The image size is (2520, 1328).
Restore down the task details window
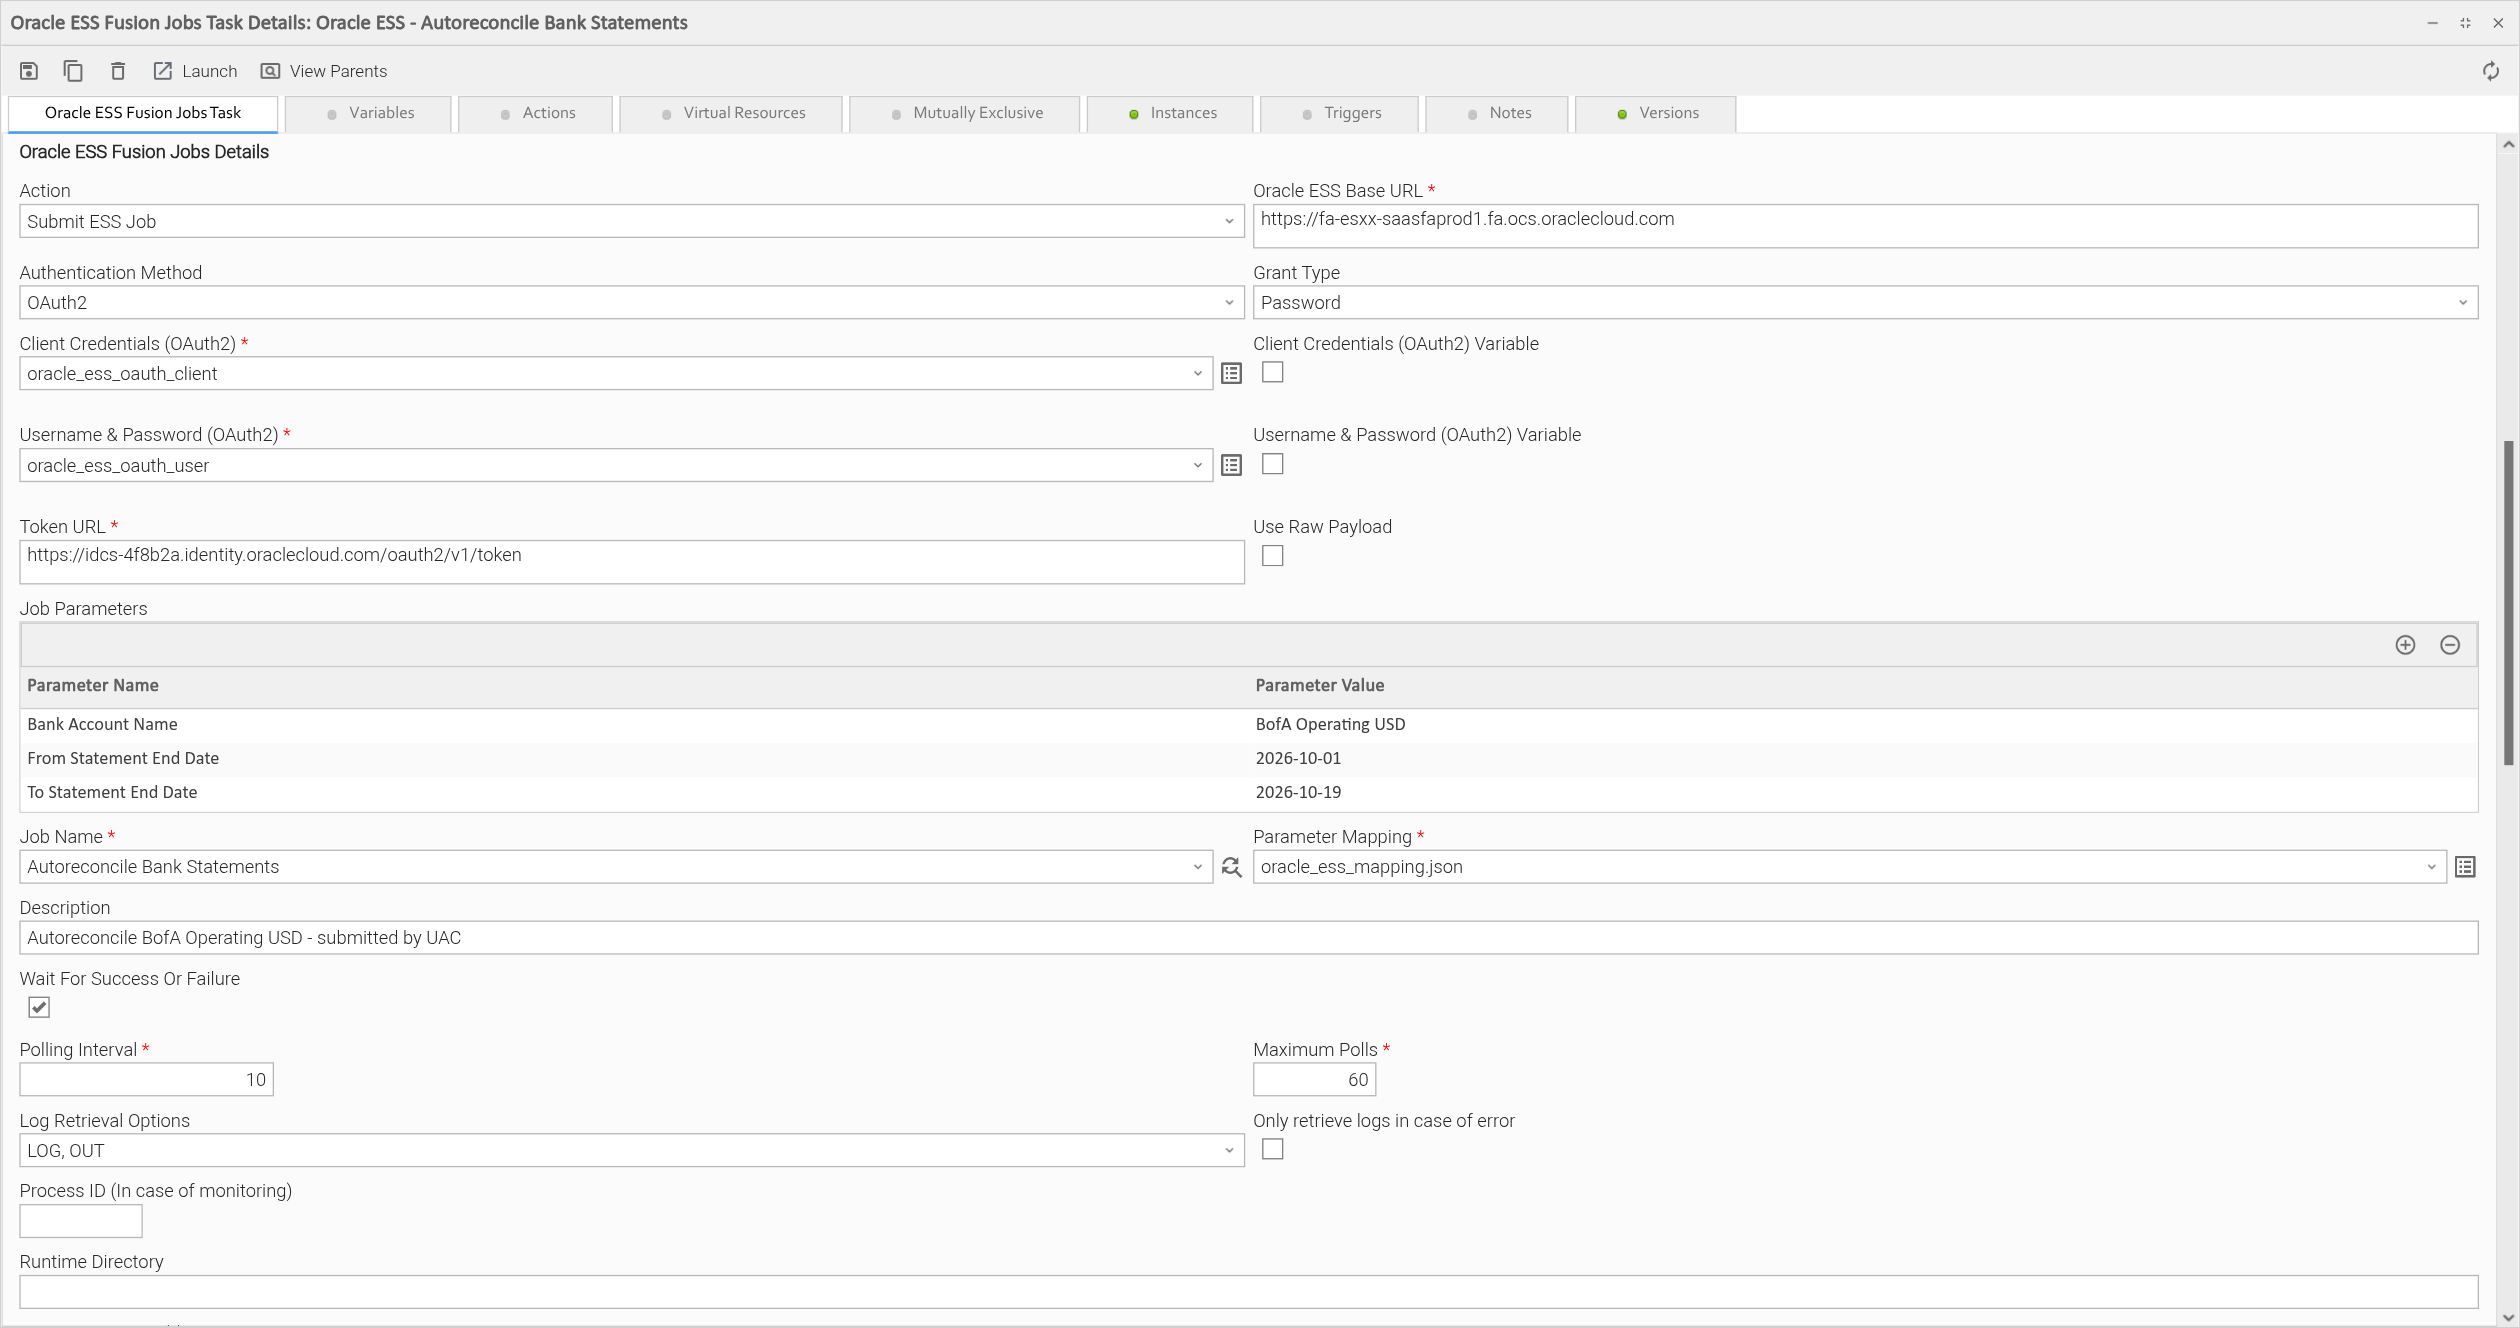pos(2465,23)
